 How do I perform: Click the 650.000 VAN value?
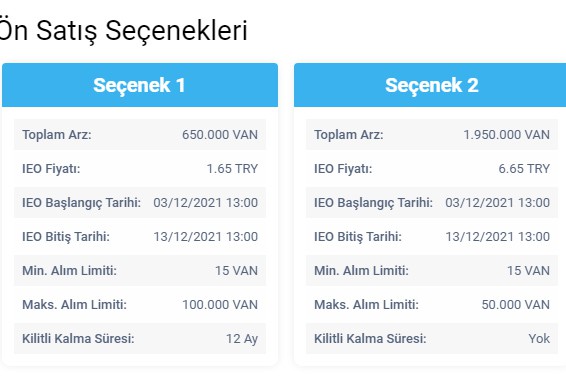(x=220, y=135)
